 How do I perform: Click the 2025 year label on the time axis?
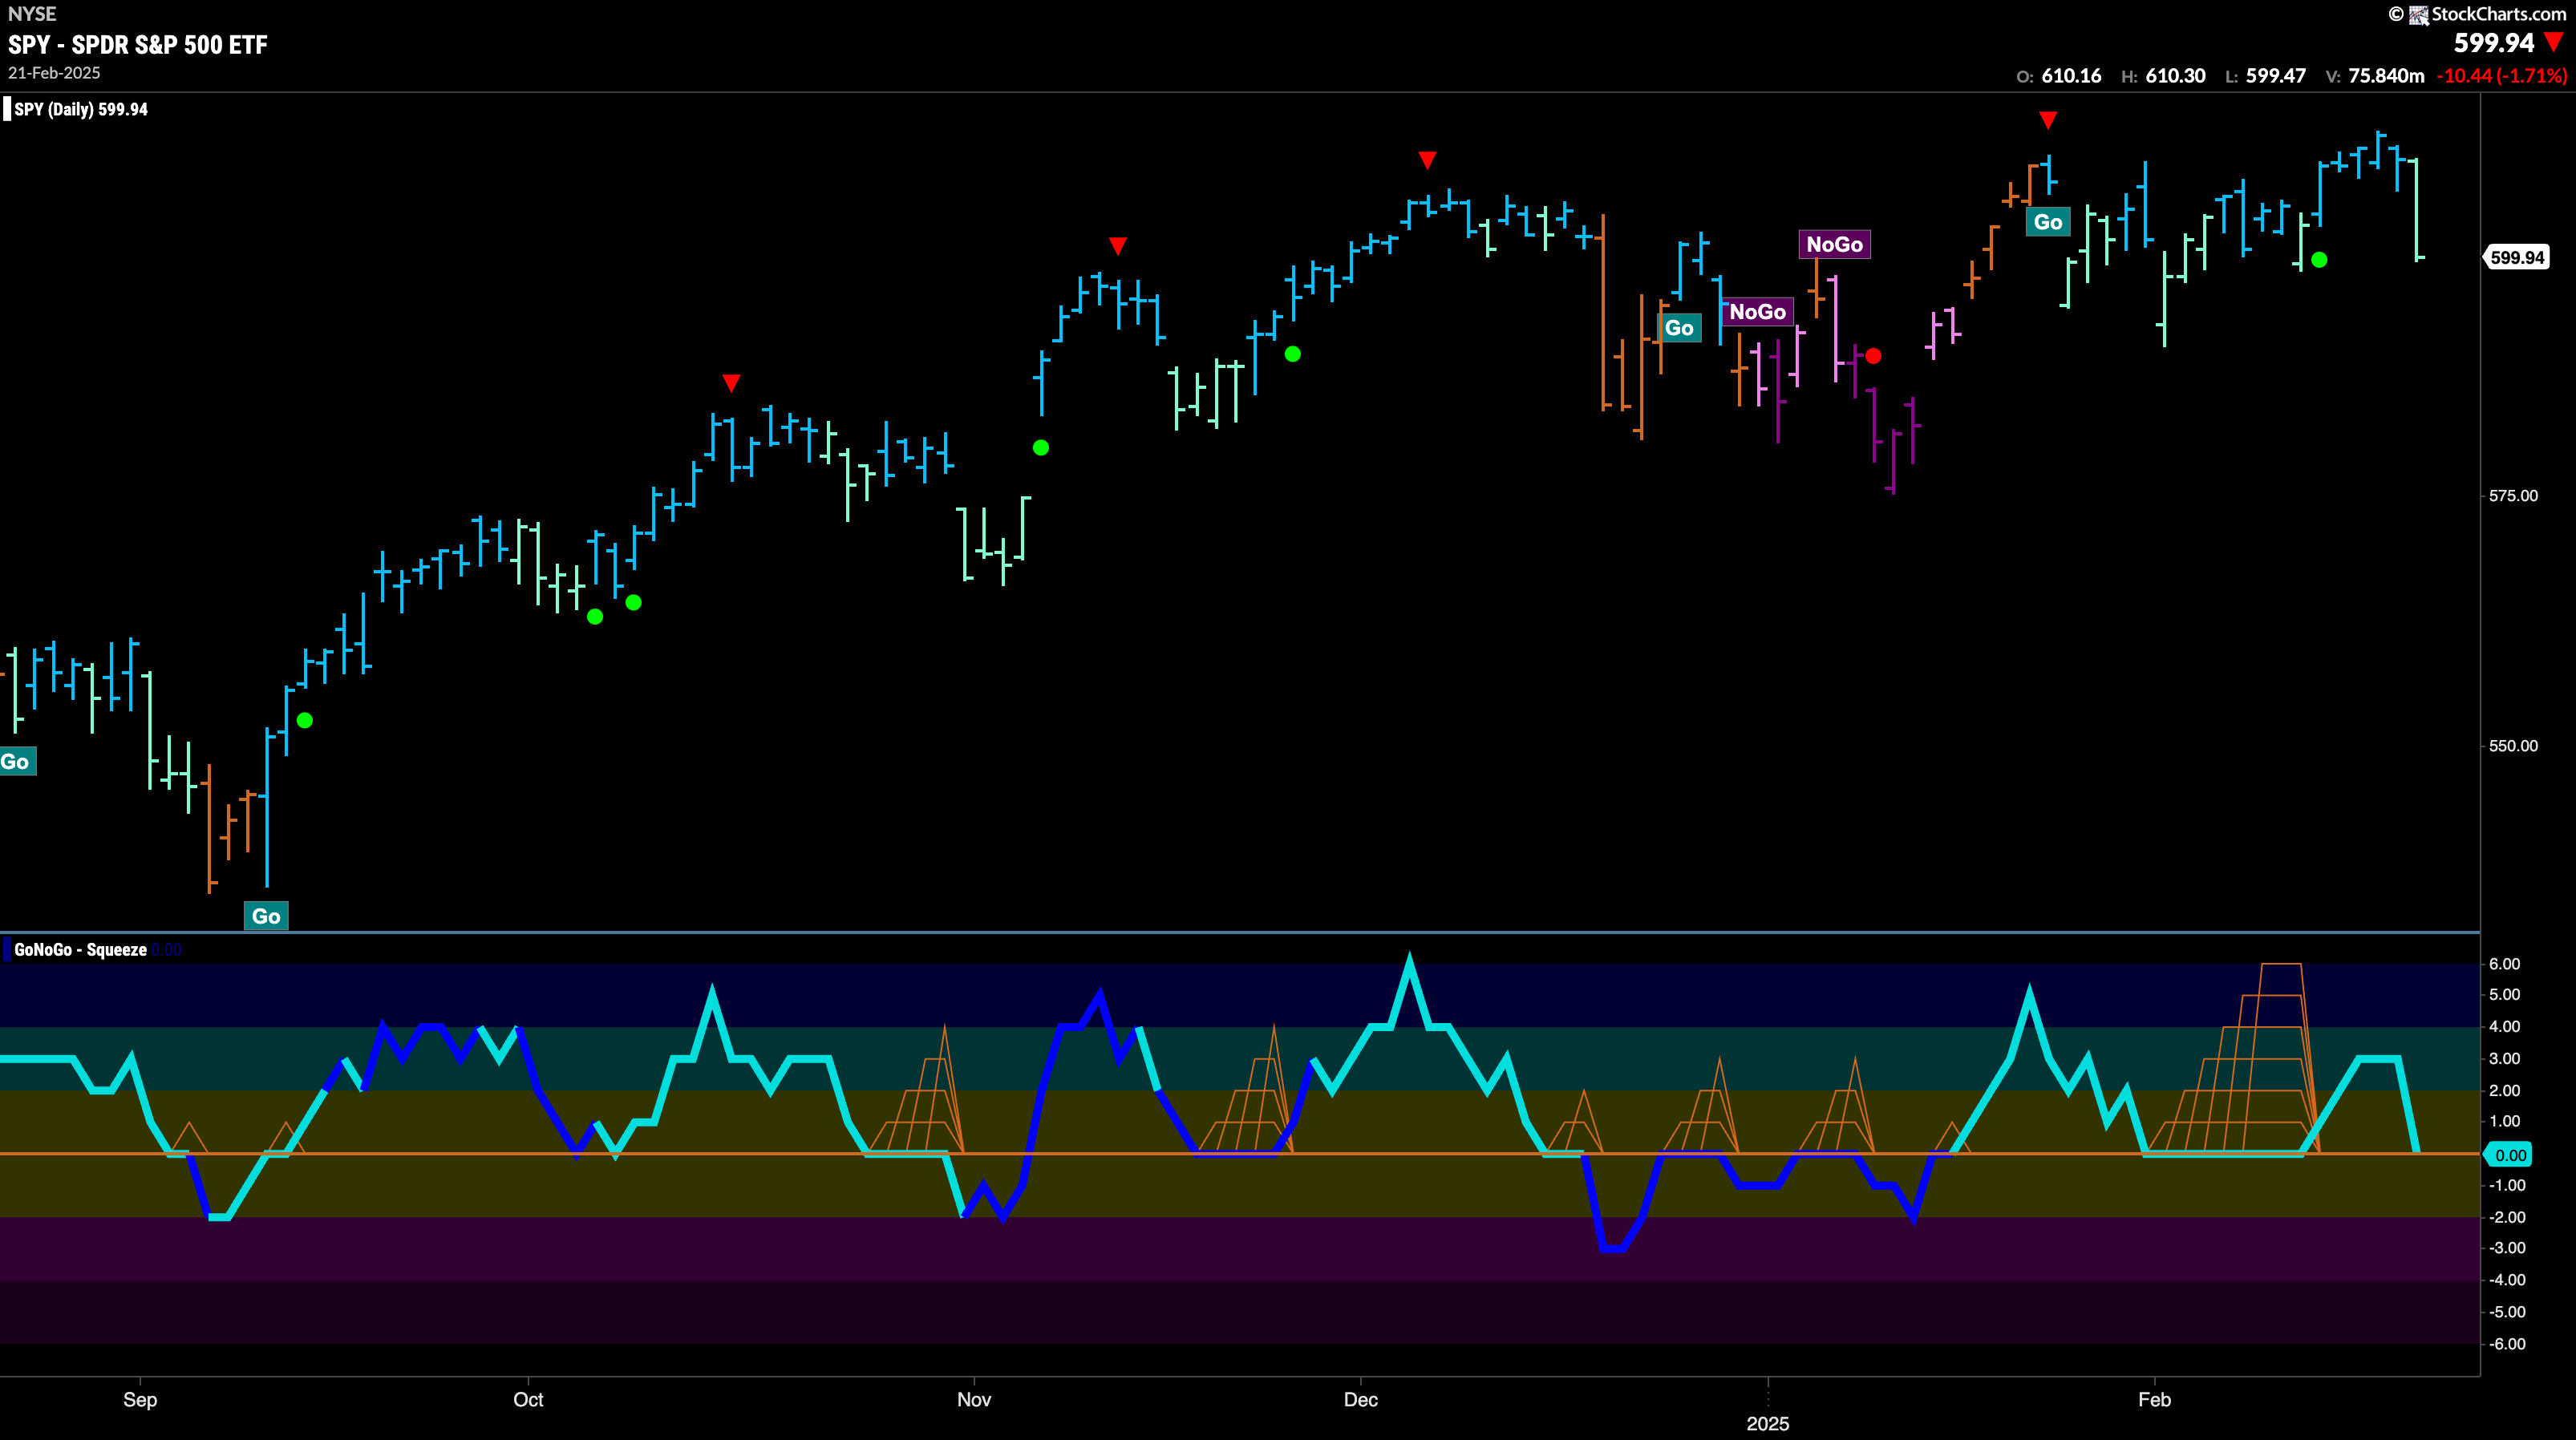coord(1768,1424)
